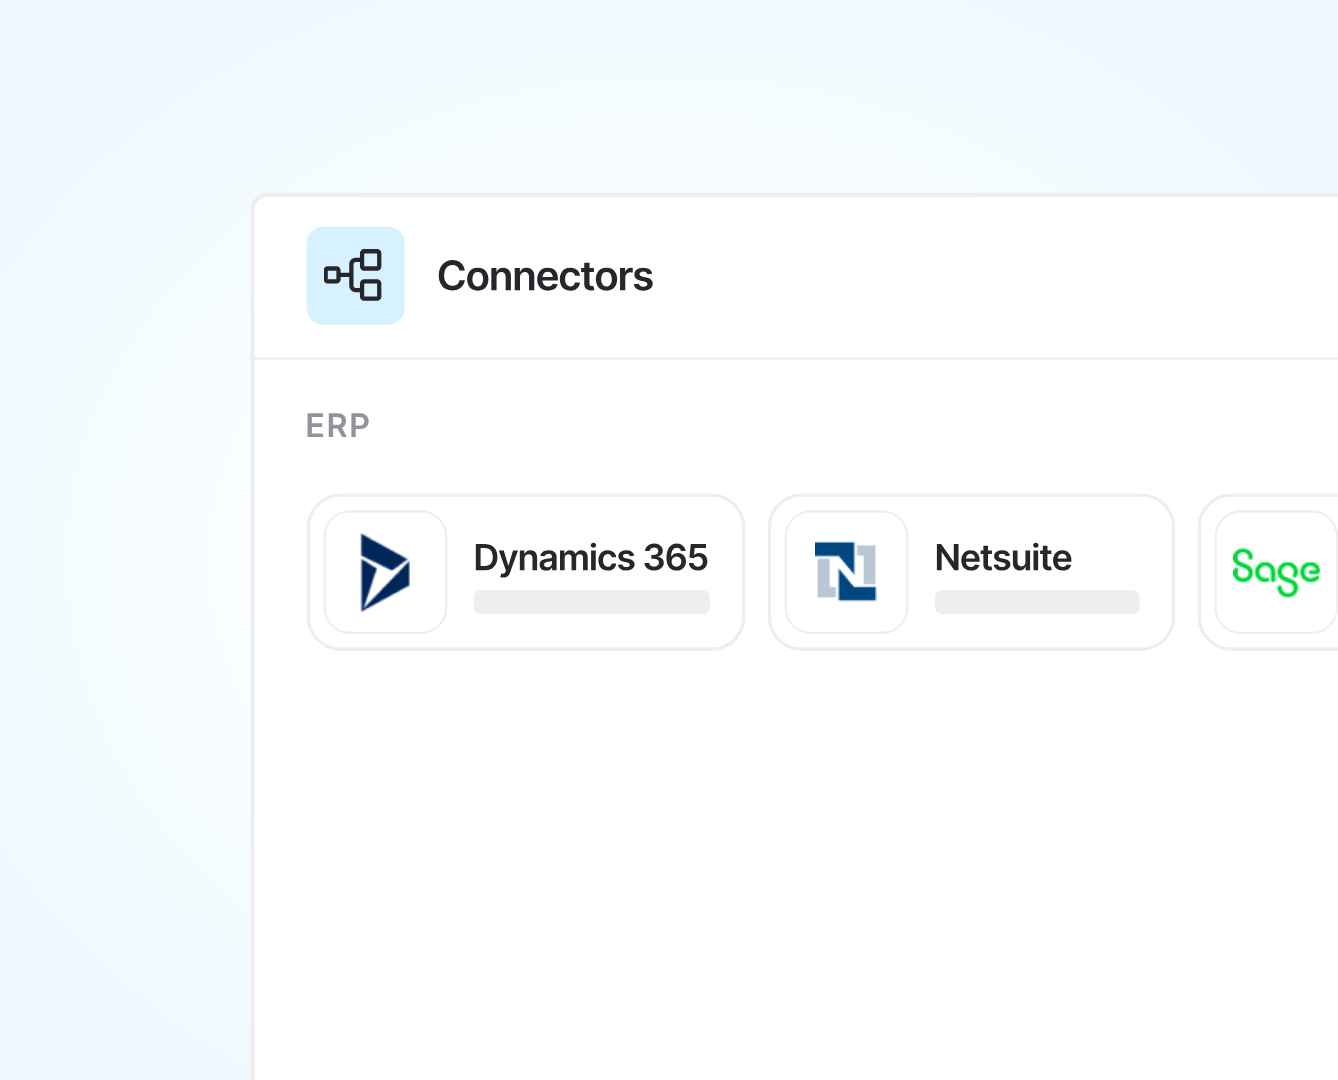Screen dimensions: 1338x1080
Task: Click the Connectors hierarchy icon
Action: [x=353, y=275]
